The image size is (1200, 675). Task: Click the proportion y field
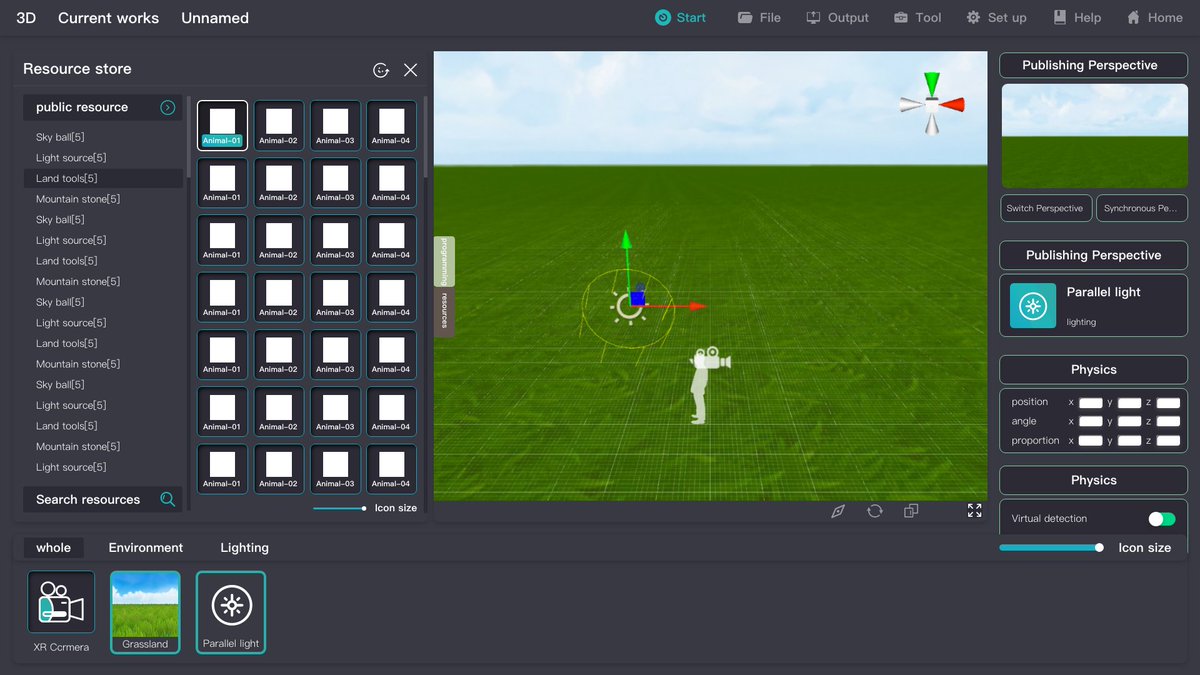pos(1130,440)
